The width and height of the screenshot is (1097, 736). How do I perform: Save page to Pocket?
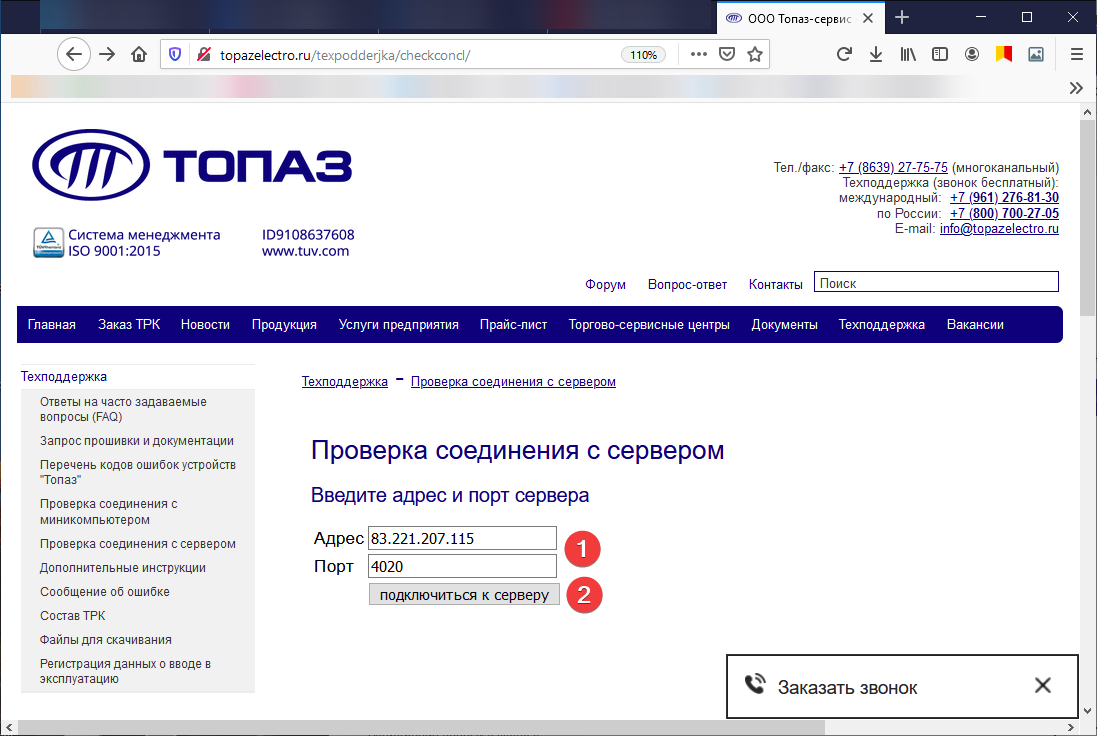click(727, 55)
